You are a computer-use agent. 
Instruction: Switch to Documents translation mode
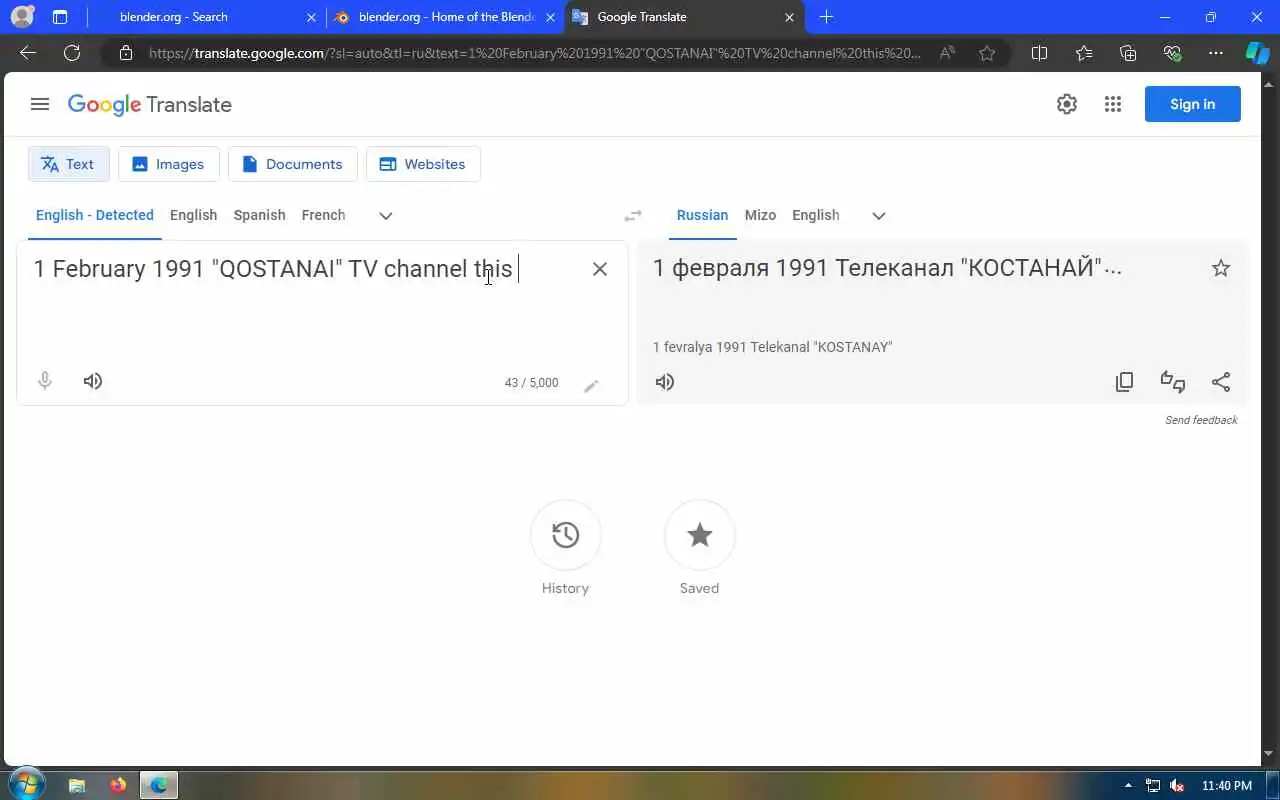(x=293, y=164)
